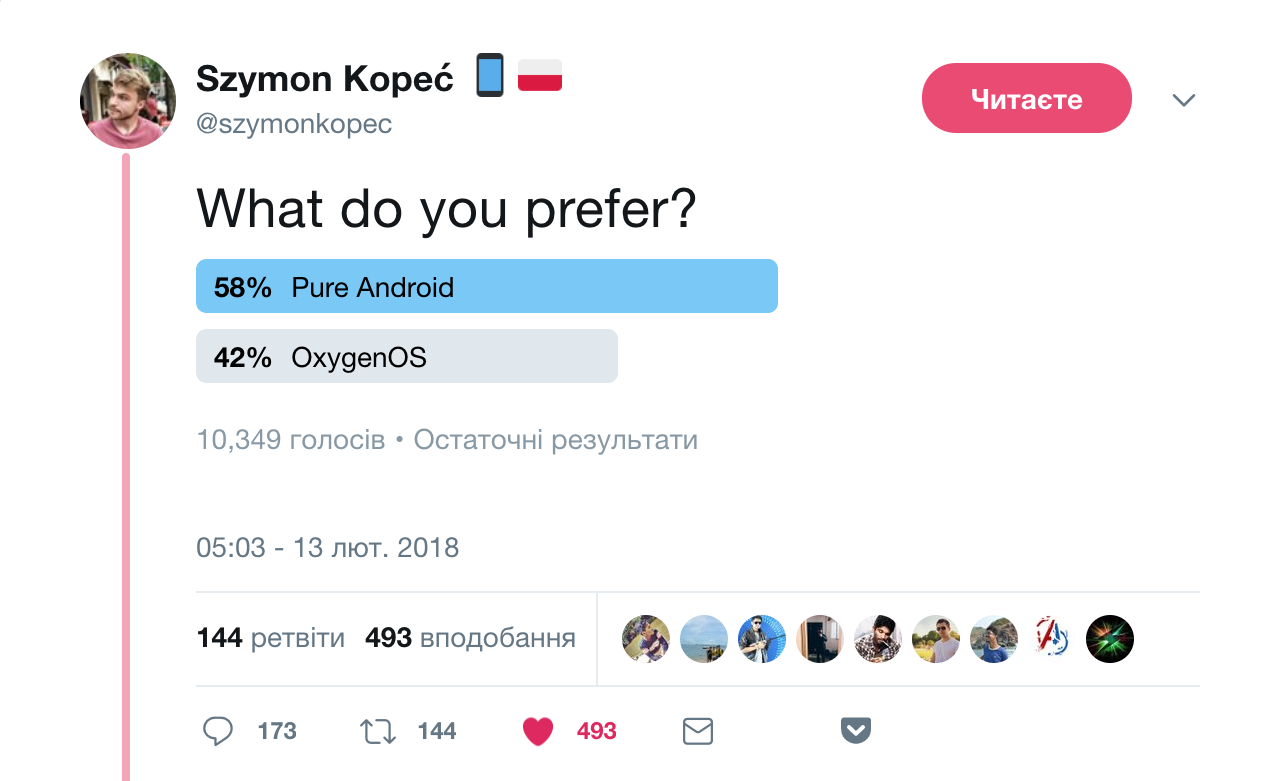Viewport: 1277px width, 781px height.
Task: Open the tweet timestamp 05:03 link
Action: (x=328, y=548)
